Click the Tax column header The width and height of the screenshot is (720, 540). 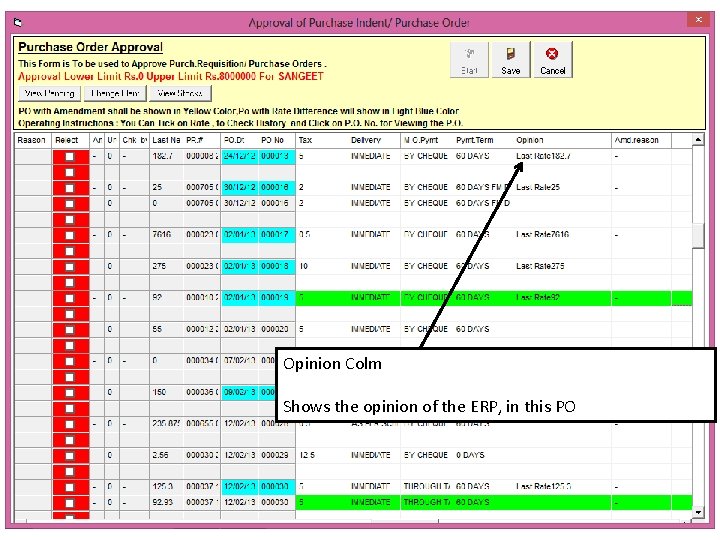click(321, 140)
